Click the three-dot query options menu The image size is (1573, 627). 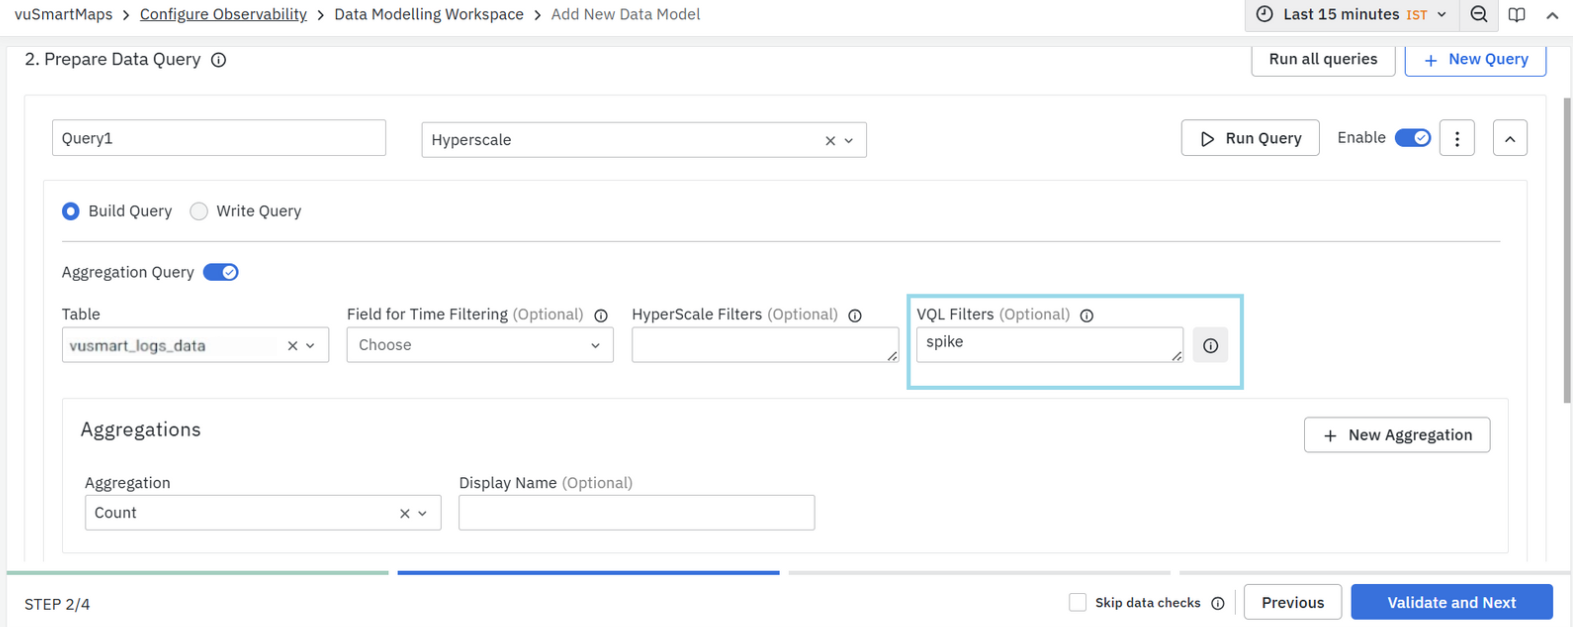(1456, 139)
